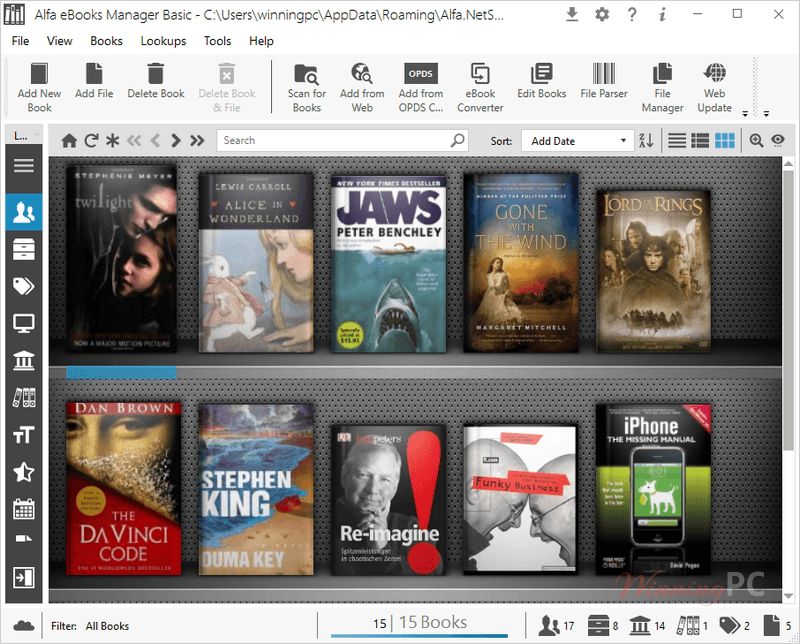Screen dimensions: 800x644
Task: Open the Sort by Add Date dropdown
Action: 577,141
